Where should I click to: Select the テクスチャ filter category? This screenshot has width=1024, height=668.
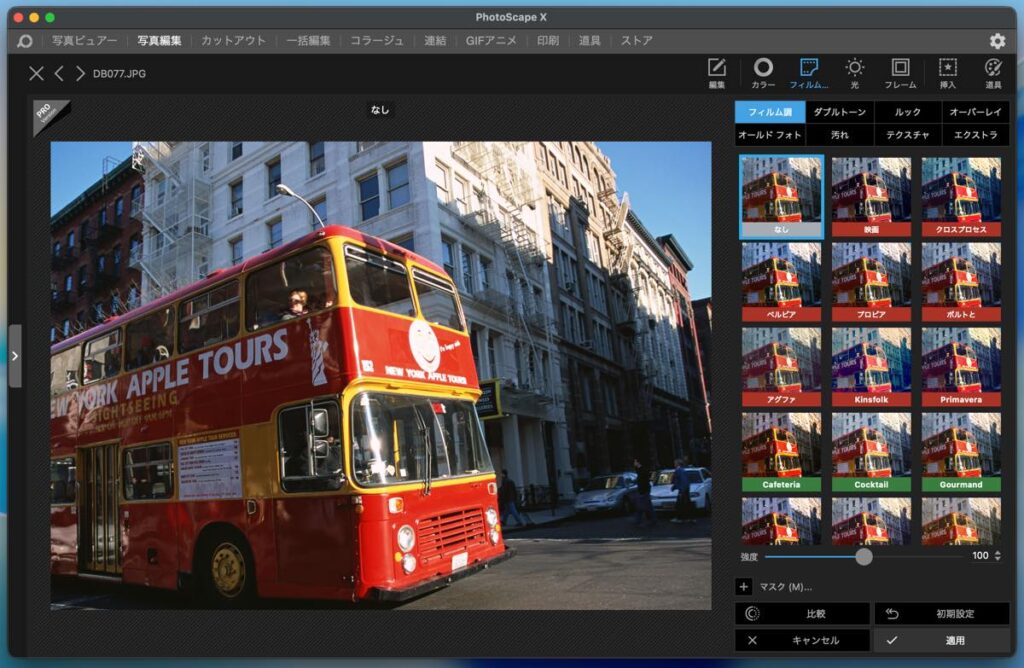coord(907,135)
